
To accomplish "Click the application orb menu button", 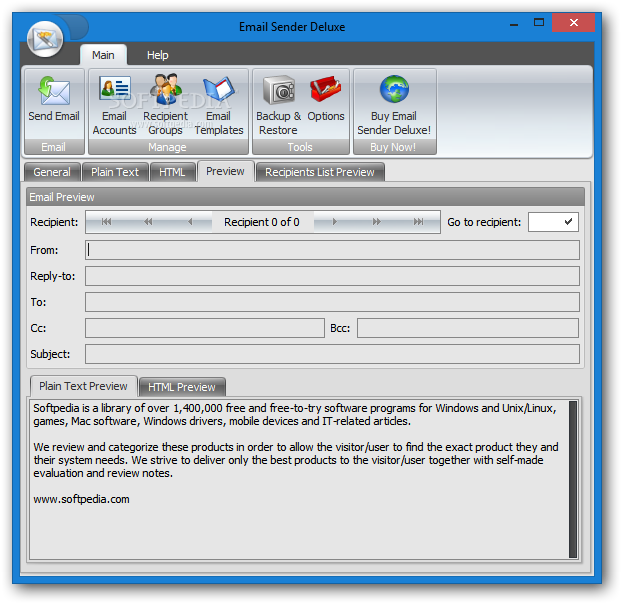I will pyautogui.click(x=45, y=39).
